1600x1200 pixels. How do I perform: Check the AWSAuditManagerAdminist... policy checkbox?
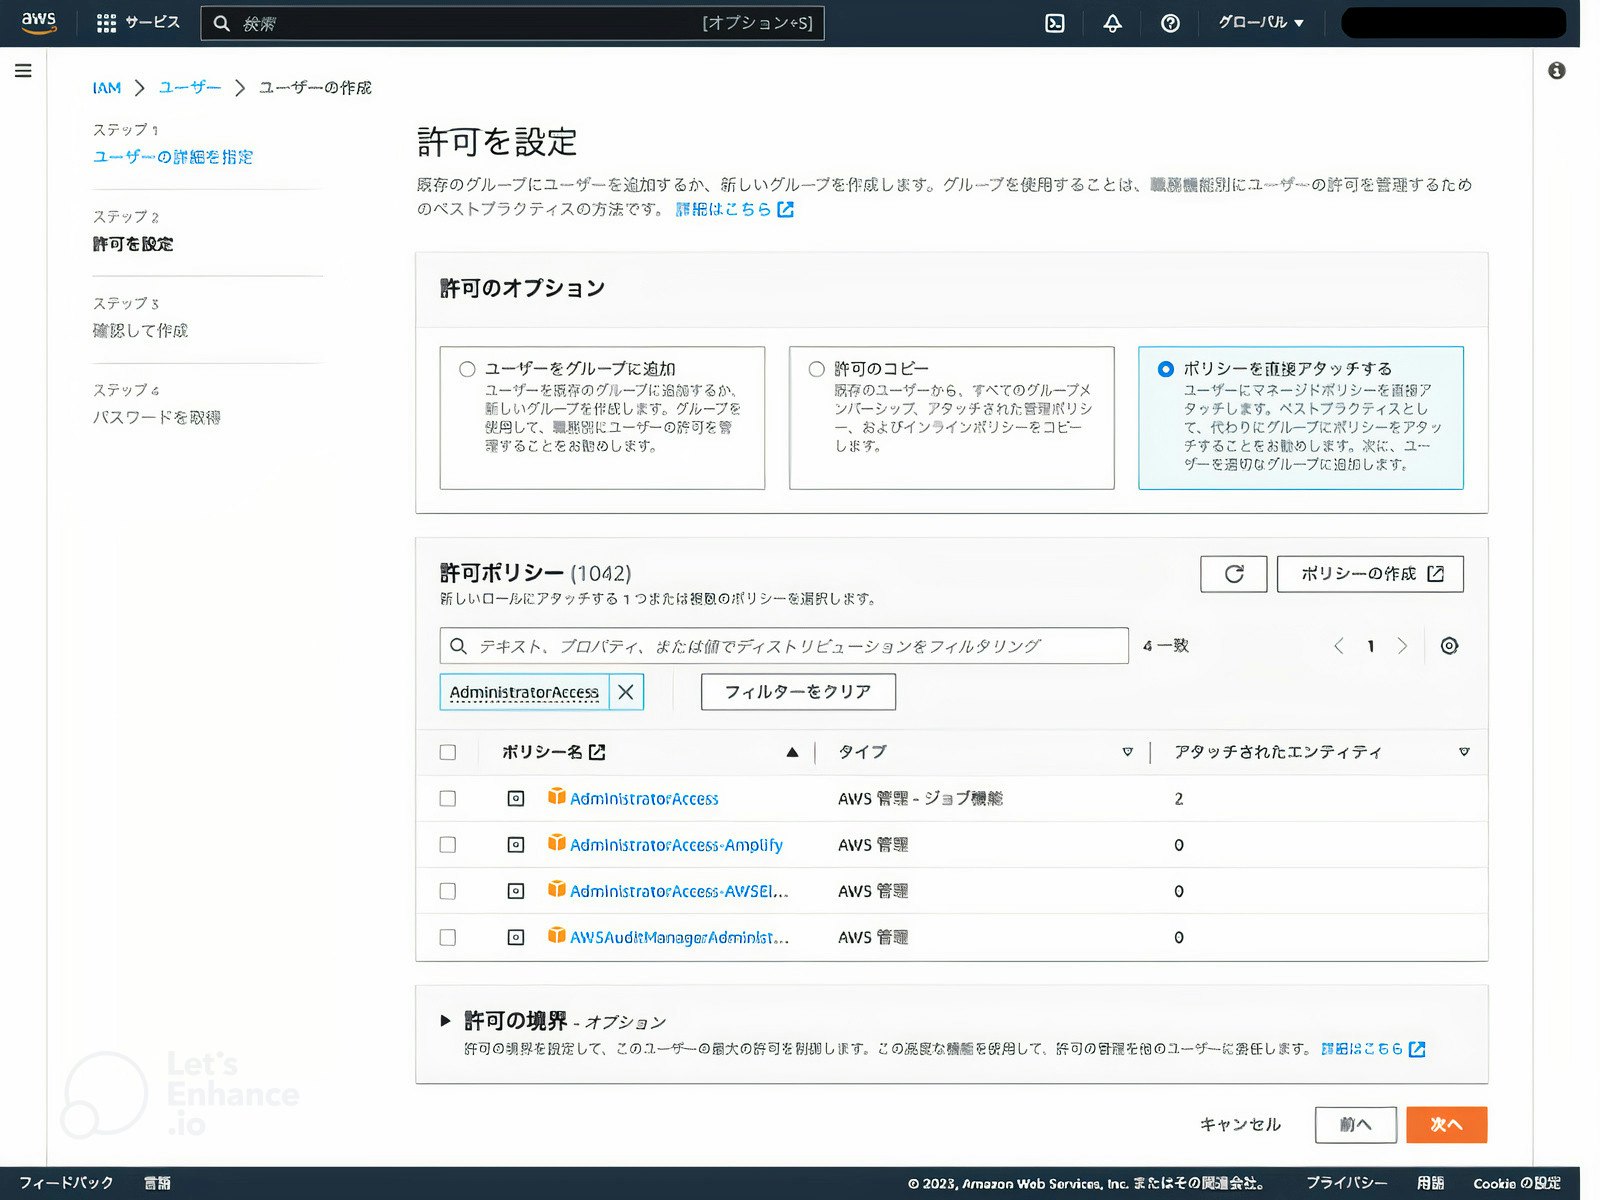tap(448, 938)
